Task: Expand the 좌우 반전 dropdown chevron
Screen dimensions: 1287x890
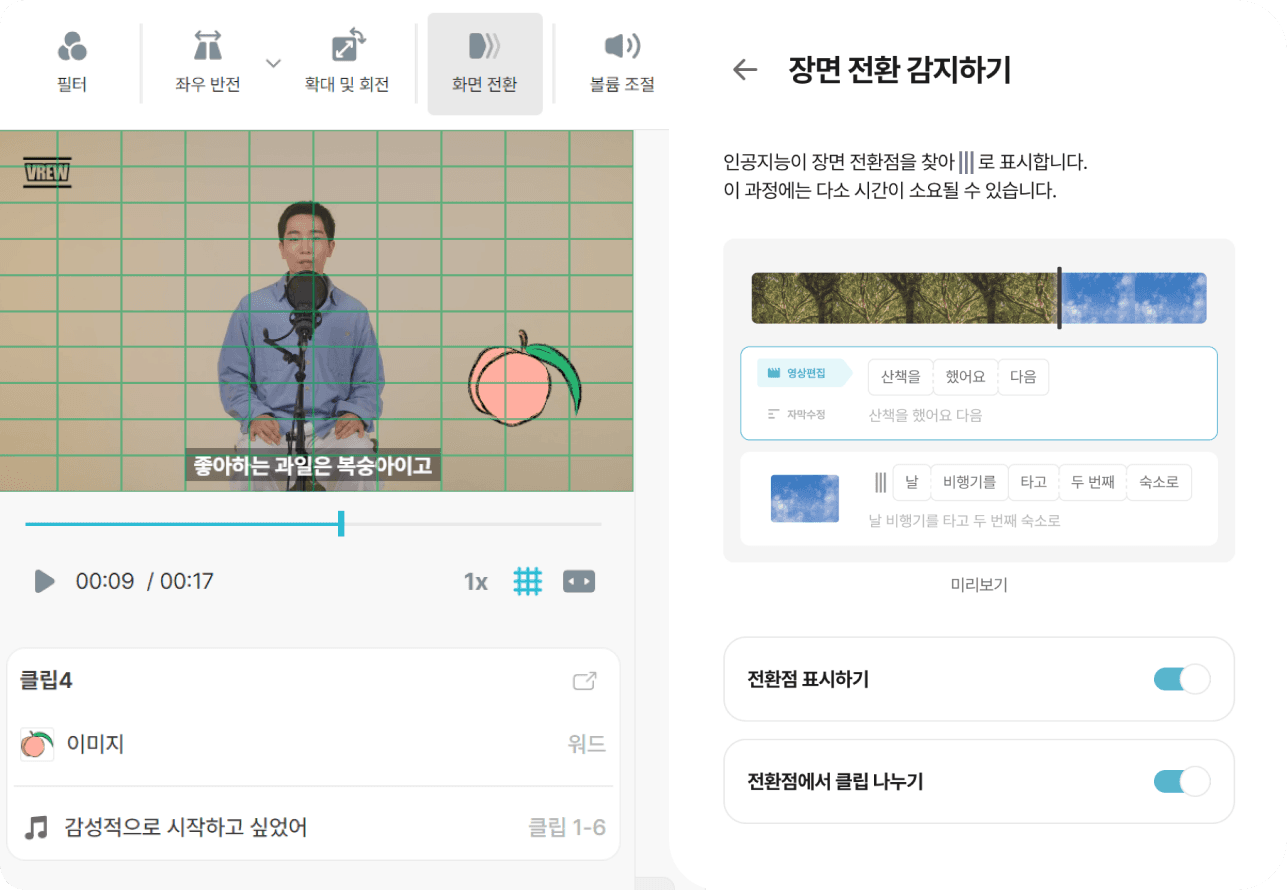Action: point(273,62)
